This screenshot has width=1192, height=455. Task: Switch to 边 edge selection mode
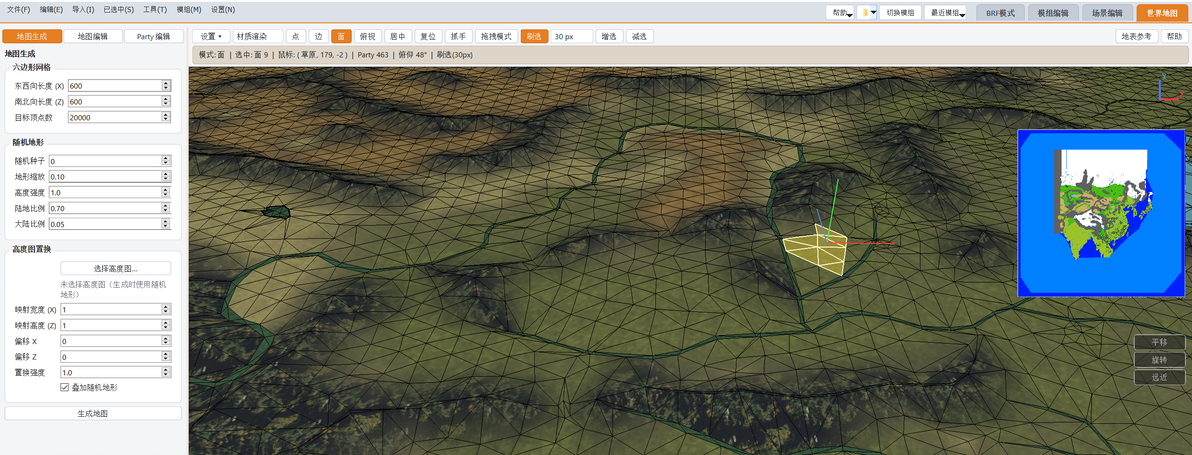coord(319,36)
